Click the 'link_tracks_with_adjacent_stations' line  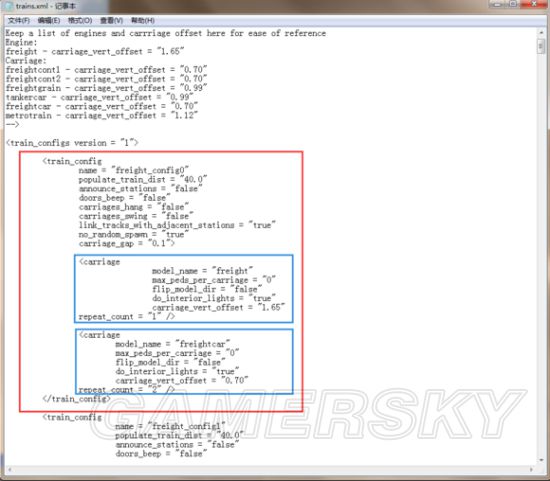click(177, 225)
